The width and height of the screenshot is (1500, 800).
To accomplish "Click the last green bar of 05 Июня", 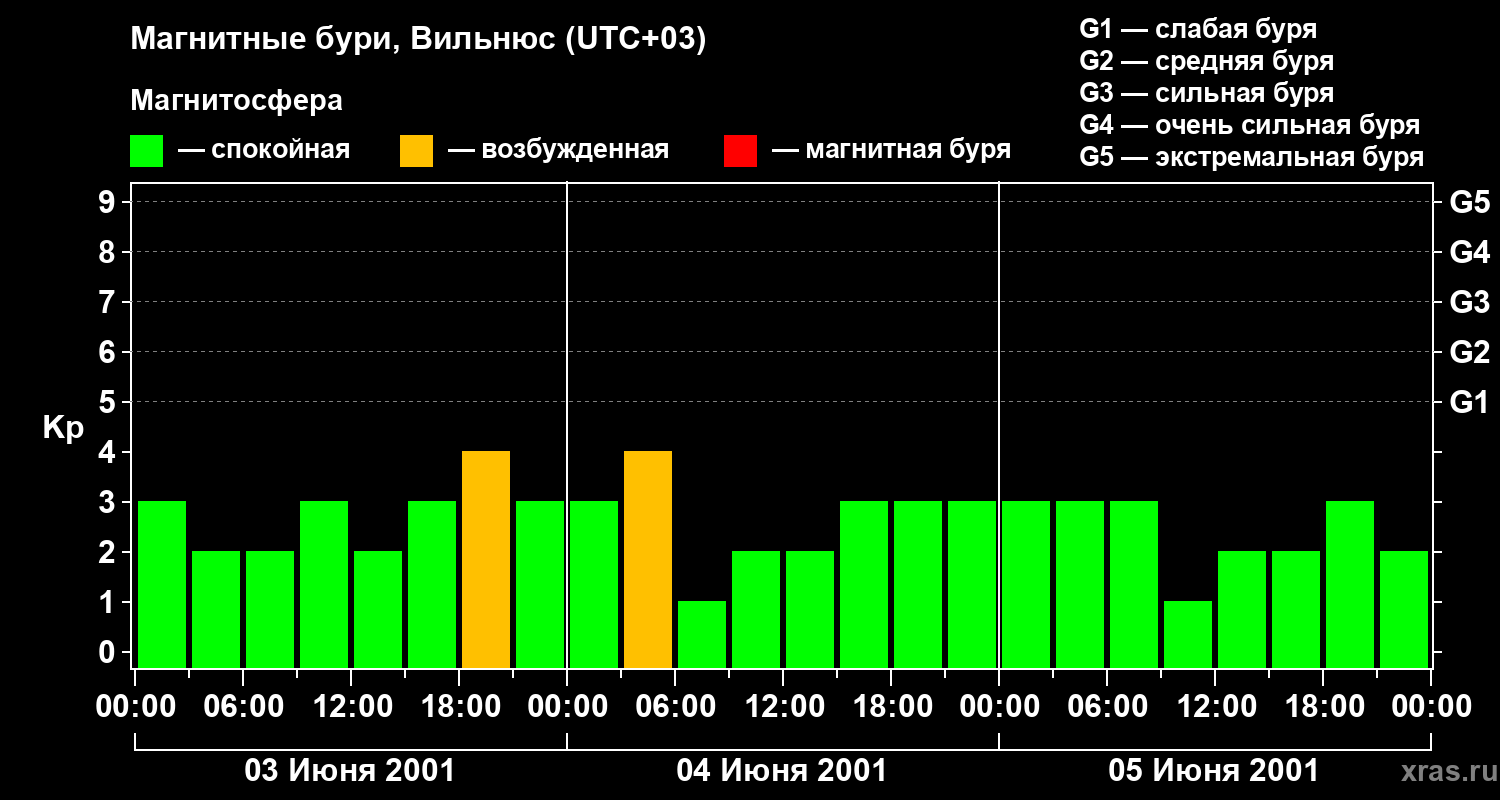I will click(1404, 609).
